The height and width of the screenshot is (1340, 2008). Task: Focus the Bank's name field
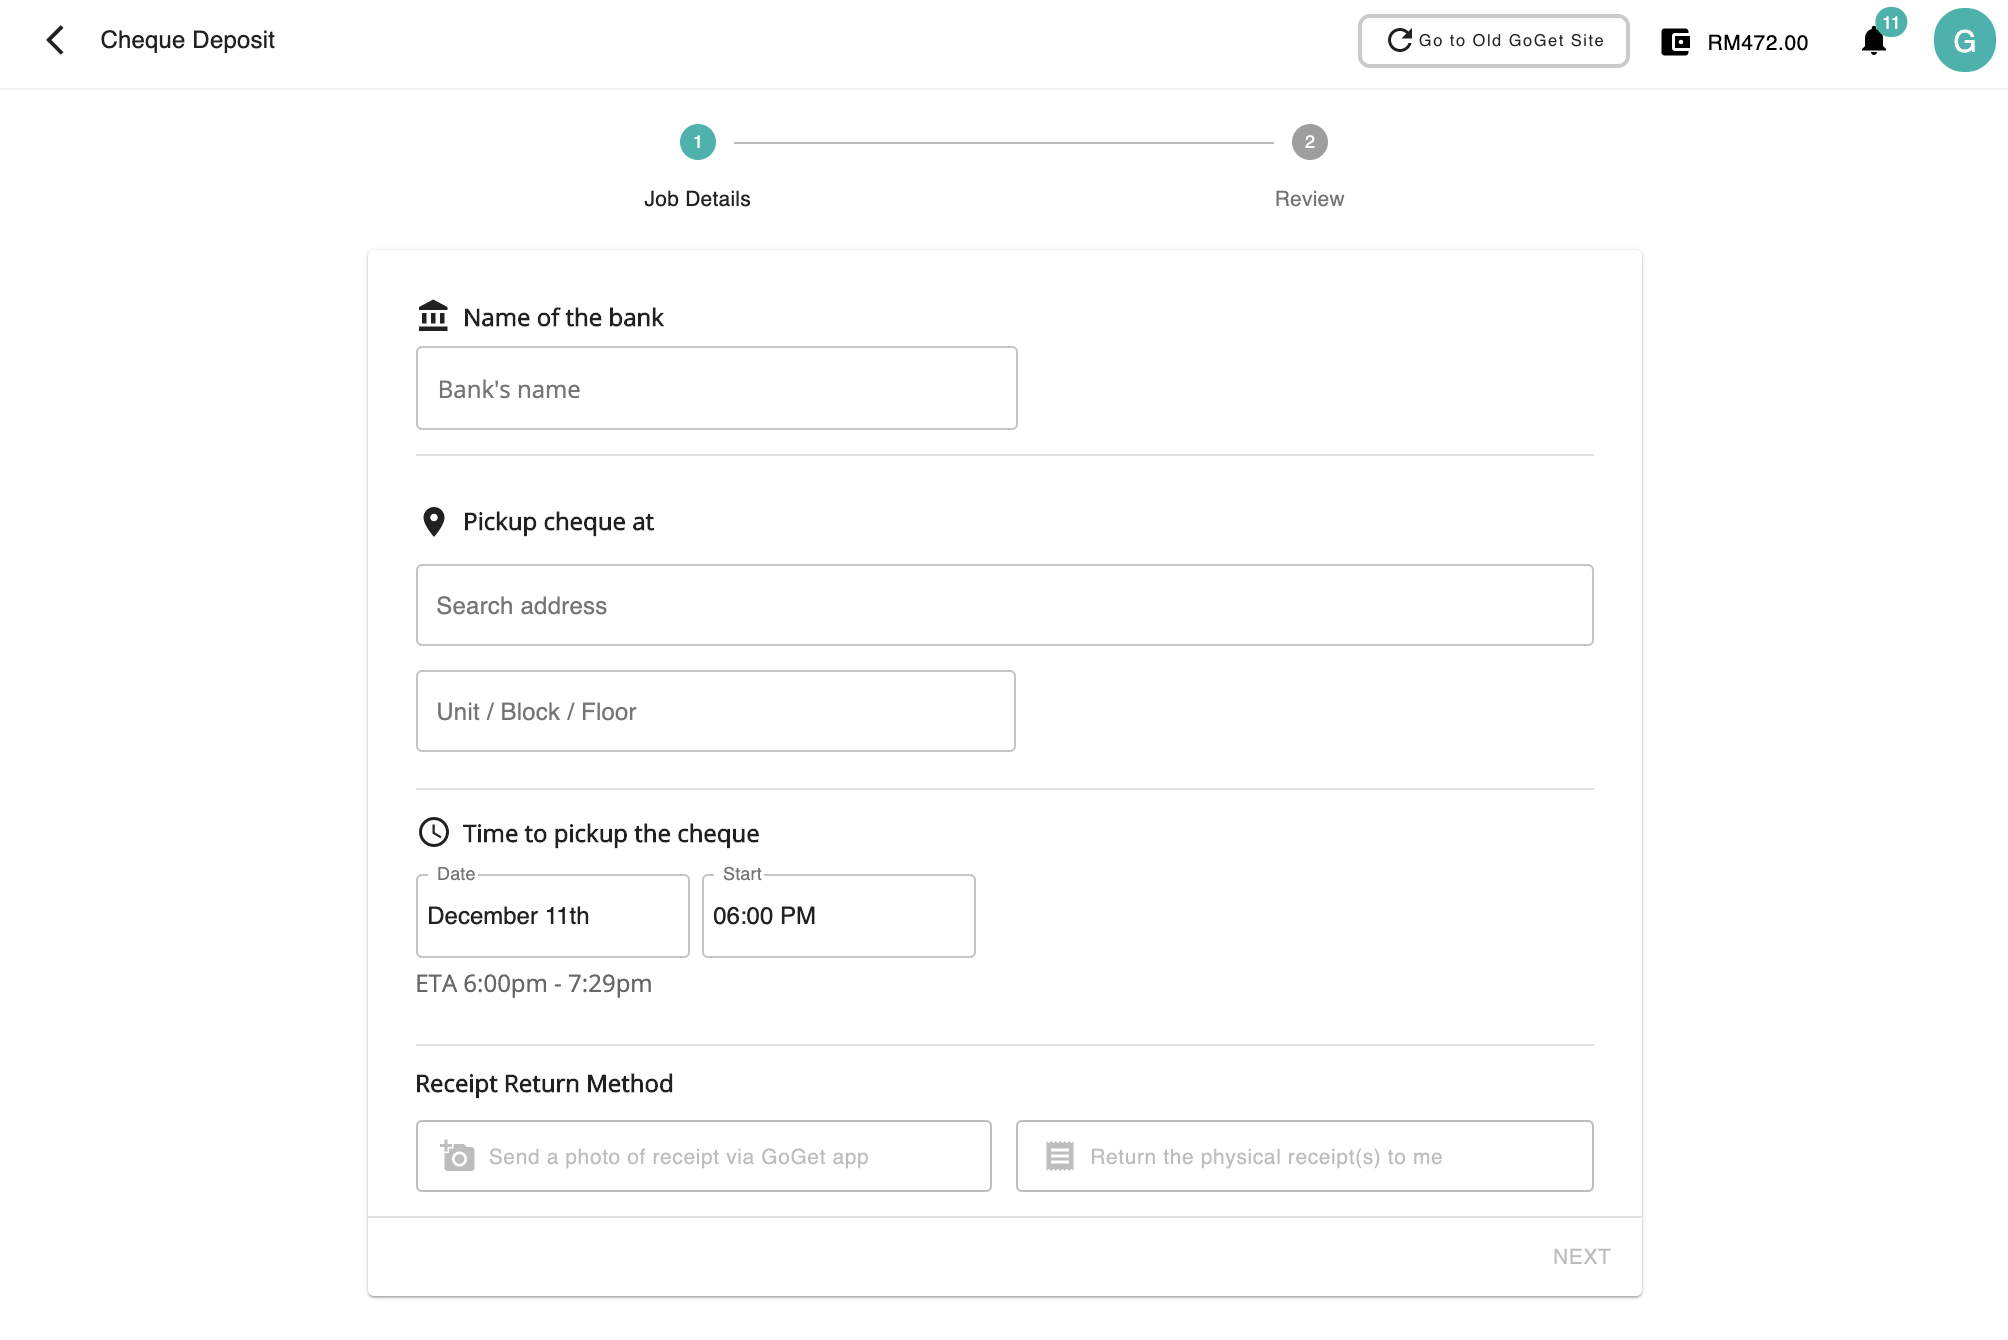coord(716,389)
